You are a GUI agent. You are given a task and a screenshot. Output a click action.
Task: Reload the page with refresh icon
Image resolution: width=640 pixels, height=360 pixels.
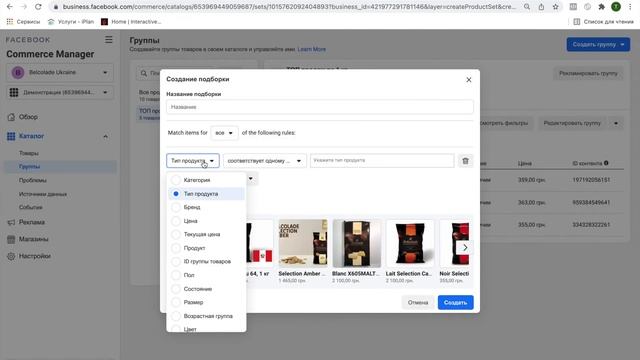pos(38,7)
